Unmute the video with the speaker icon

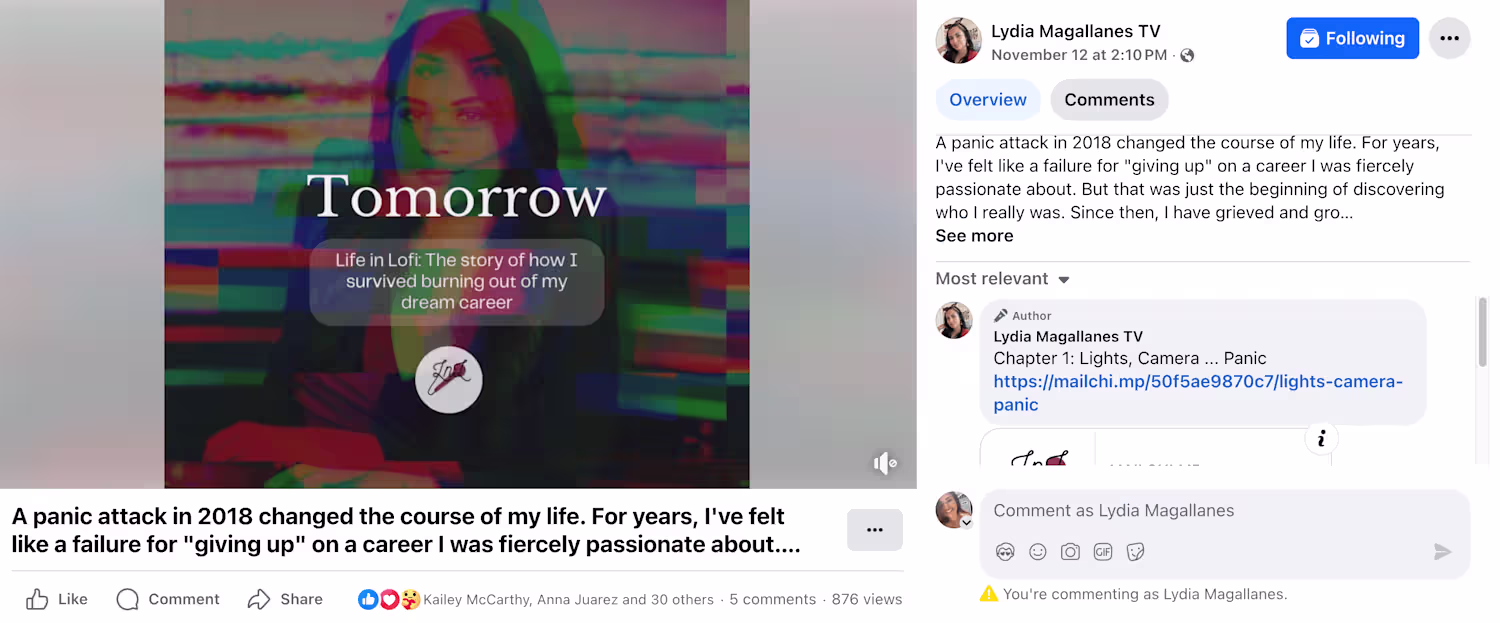[x=885, y=463]
